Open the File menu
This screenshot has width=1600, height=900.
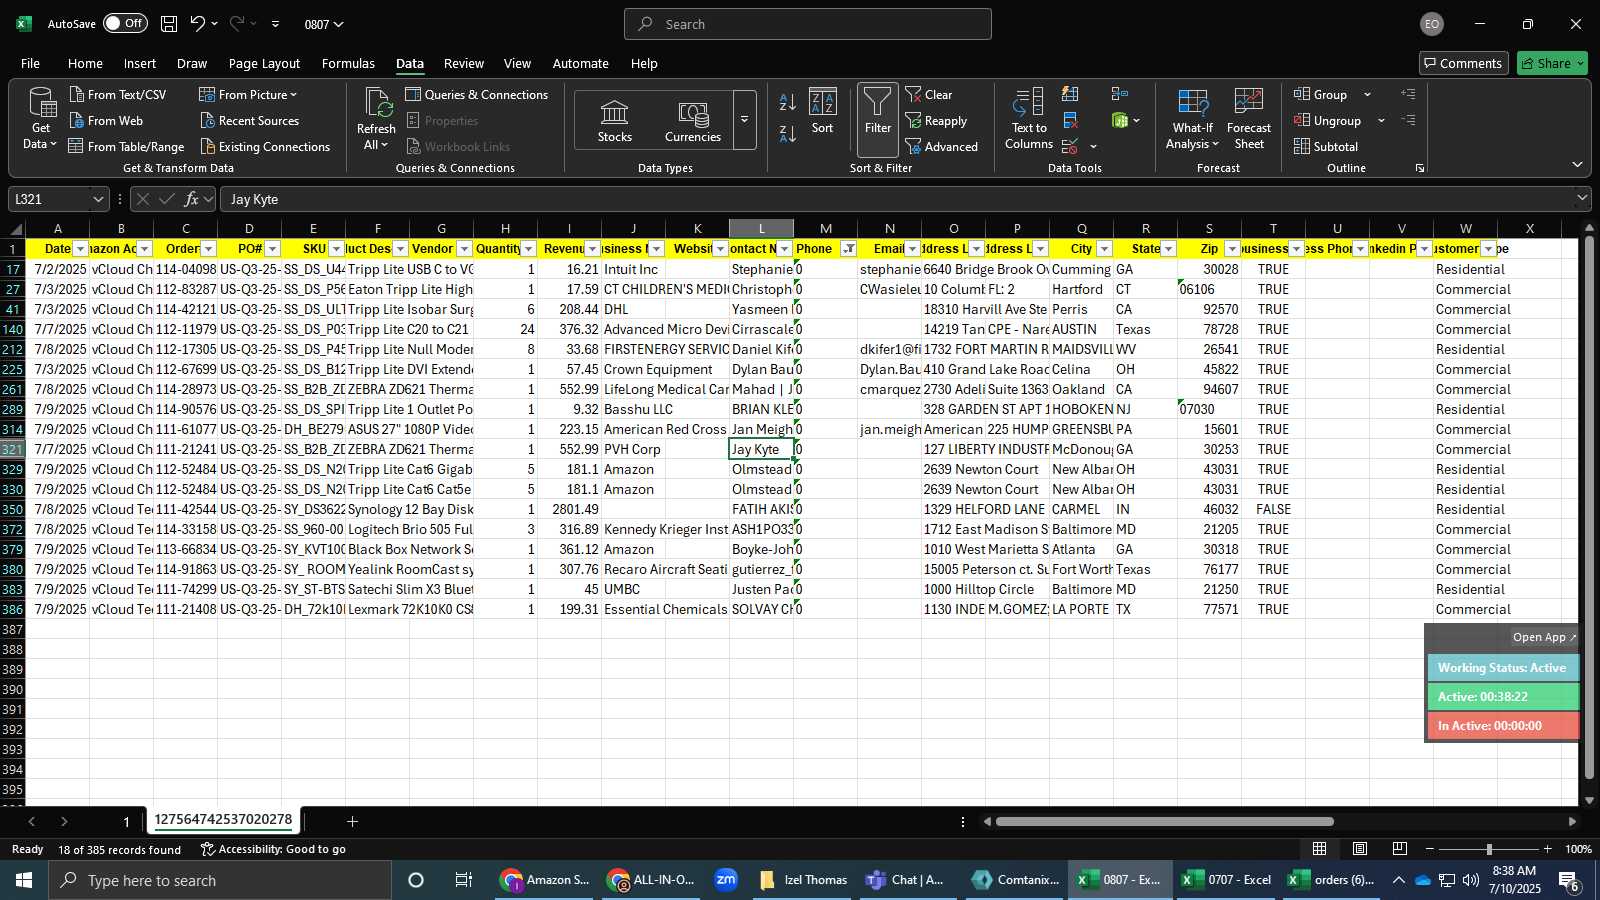pos(30,63)
